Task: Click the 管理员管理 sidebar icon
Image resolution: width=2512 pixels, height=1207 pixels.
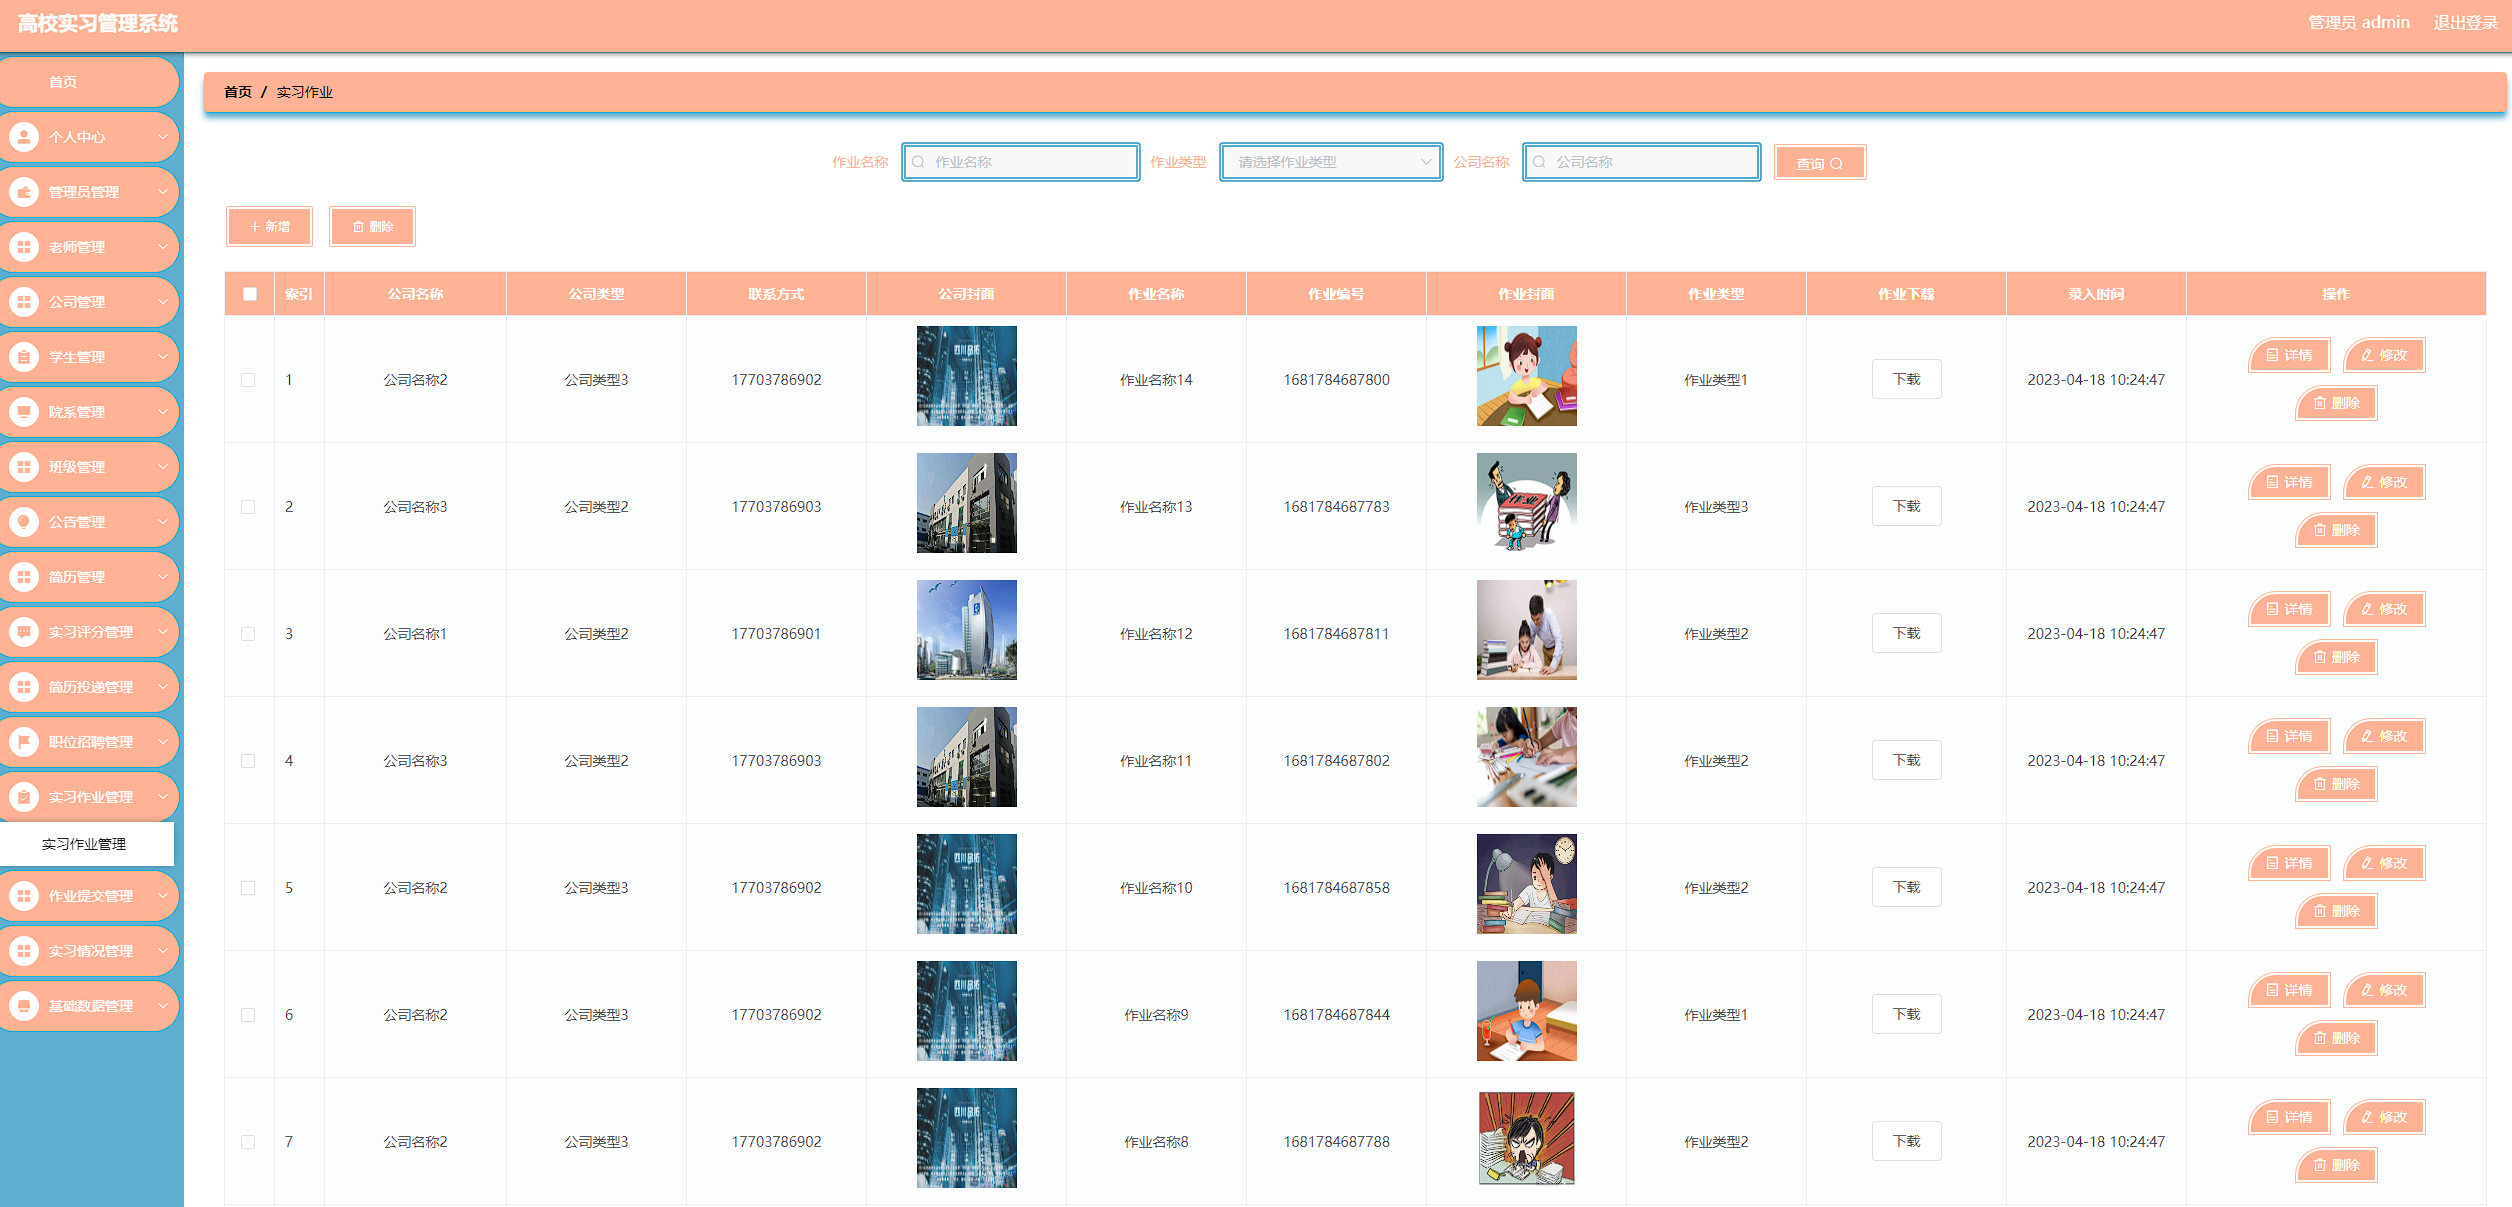Action: pos(24,192)
